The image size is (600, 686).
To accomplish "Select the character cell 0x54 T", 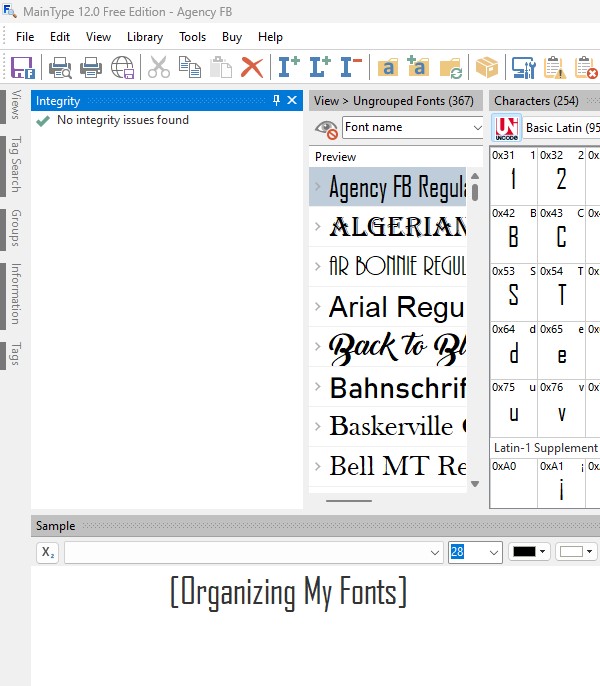I will tap(561, 292).
